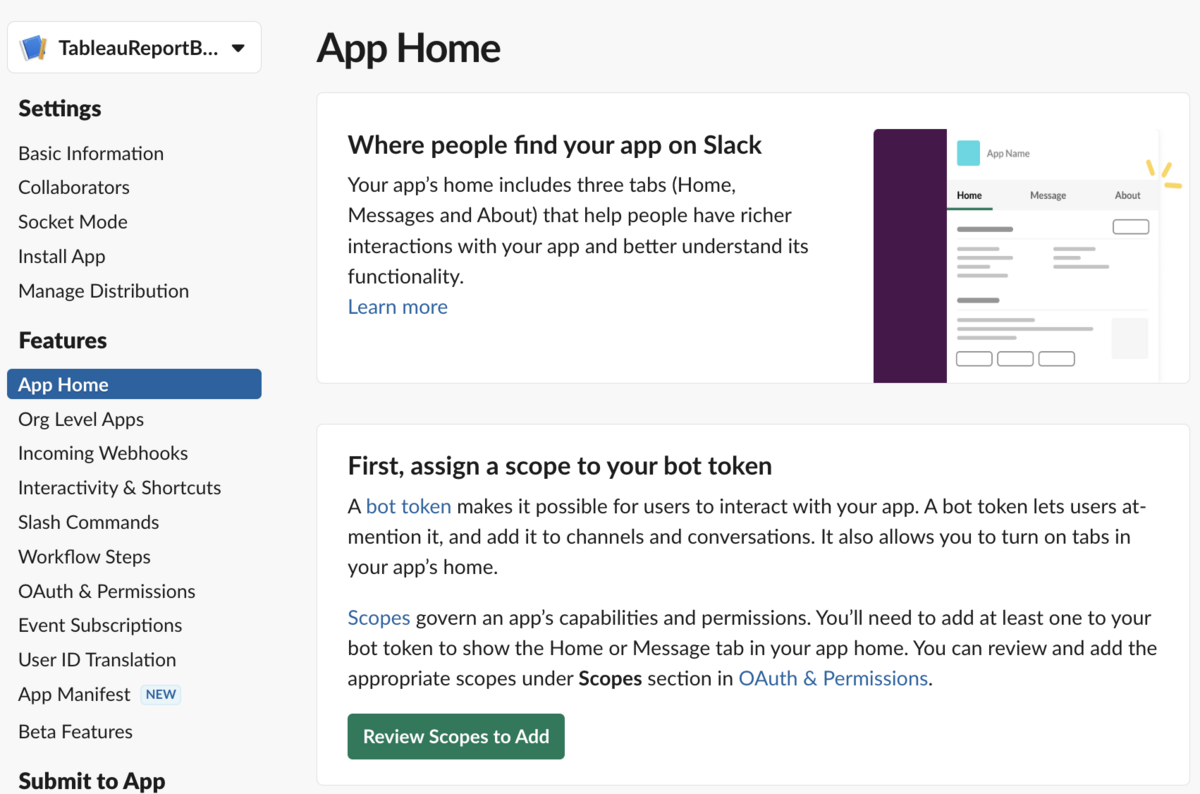Click the NEW badge beside App Manifest
Viewport: 1200px width, 794px height.
click(x=160, y=694)
